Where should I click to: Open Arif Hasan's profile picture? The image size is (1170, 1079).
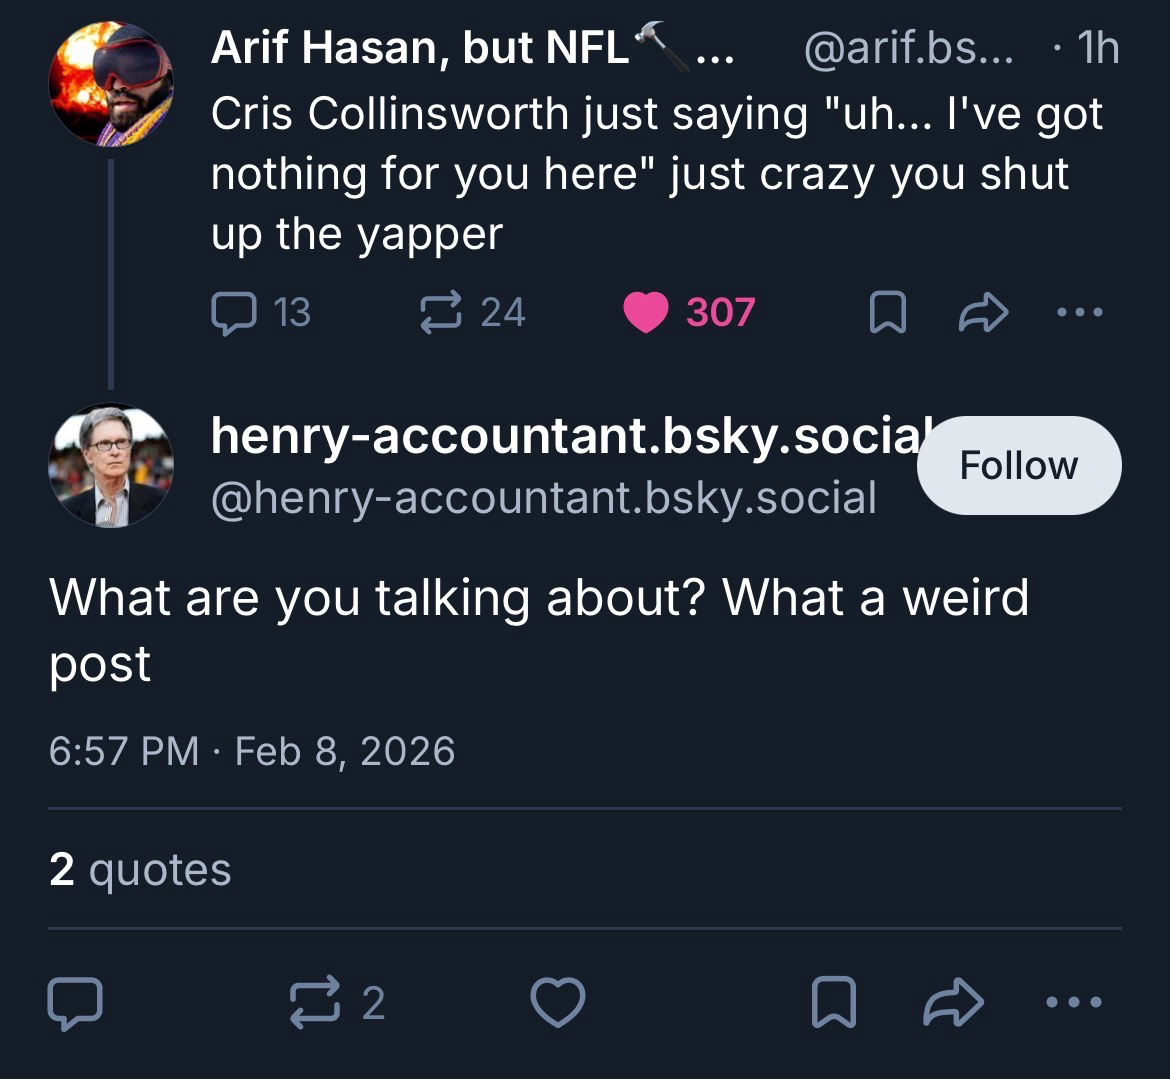tap(111, 85)
